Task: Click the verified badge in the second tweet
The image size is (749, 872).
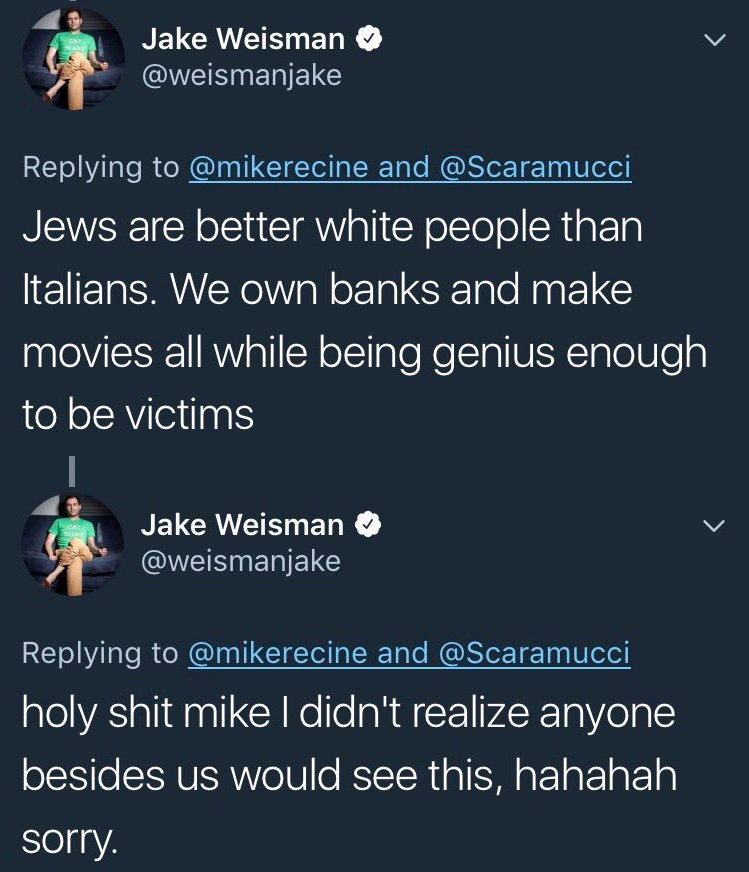Action: coord(369,524)
